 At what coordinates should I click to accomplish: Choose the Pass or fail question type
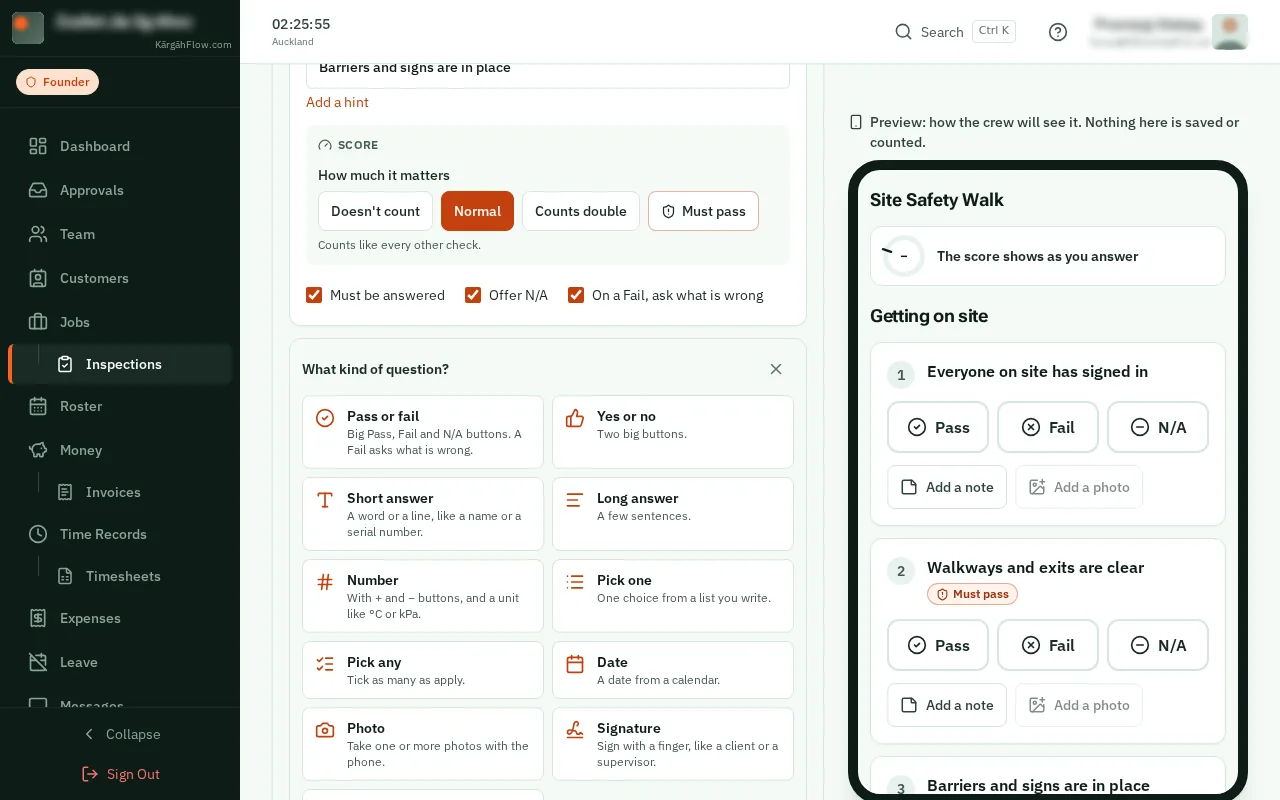click(423, 432)
